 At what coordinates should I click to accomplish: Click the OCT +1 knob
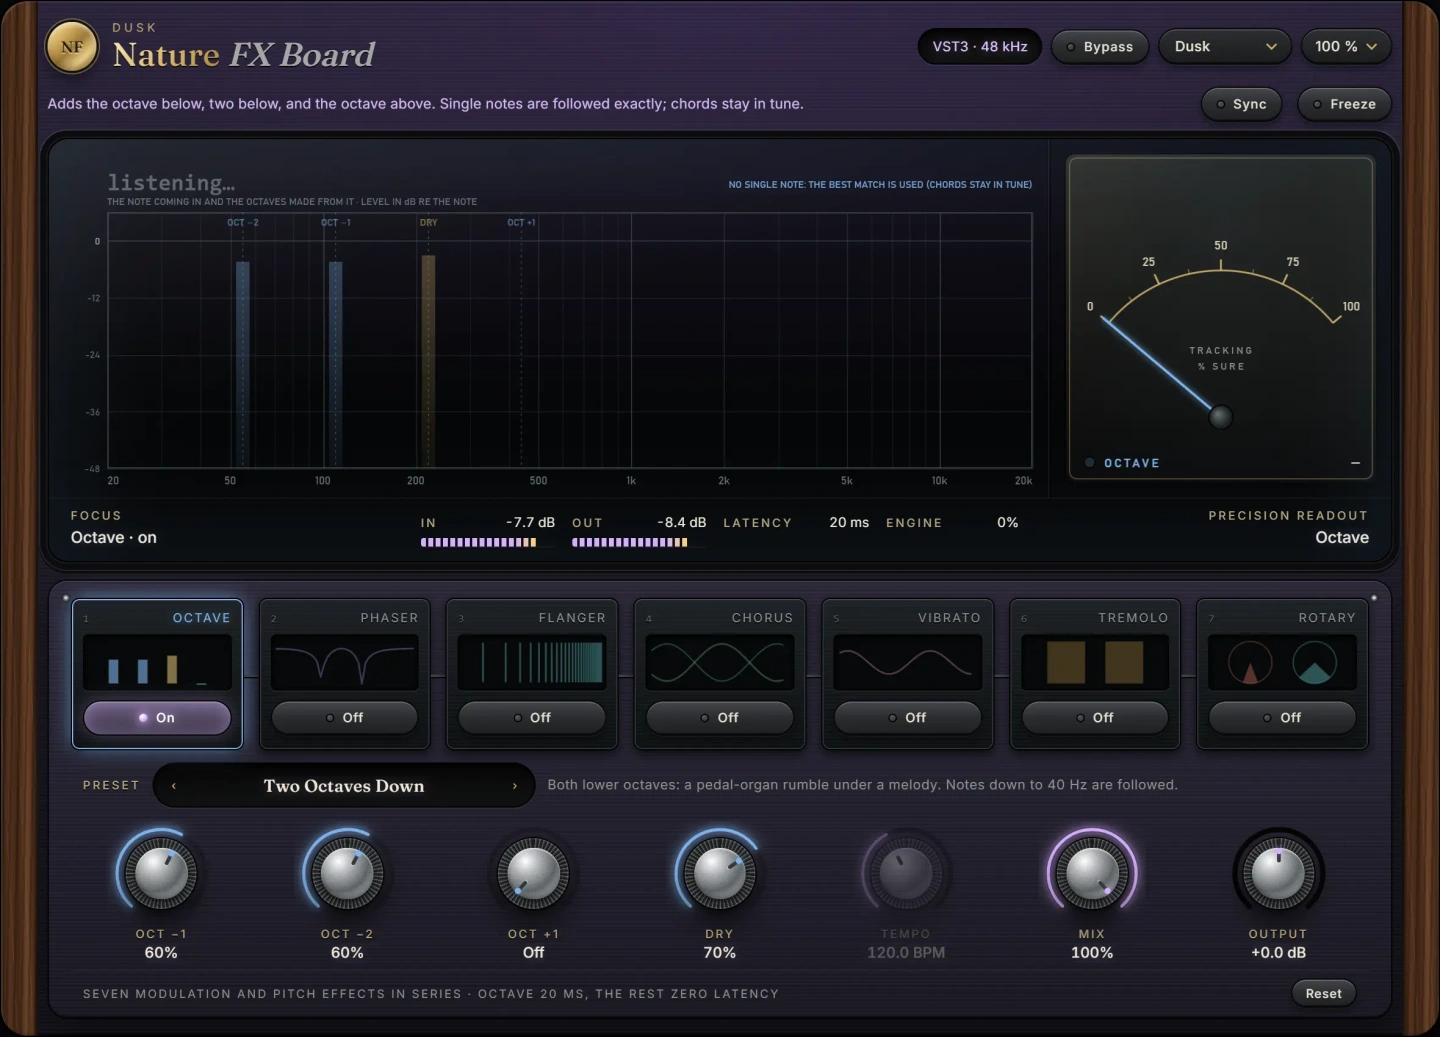click(533, 873)
